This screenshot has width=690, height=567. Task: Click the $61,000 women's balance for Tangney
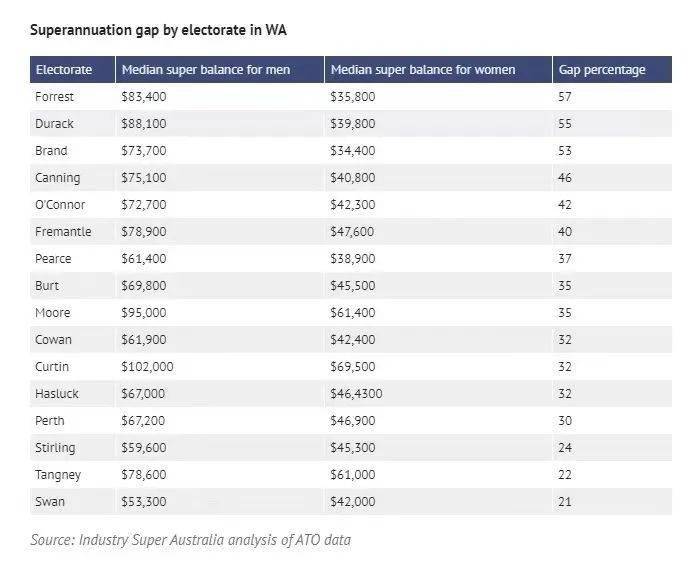point(353,475)
